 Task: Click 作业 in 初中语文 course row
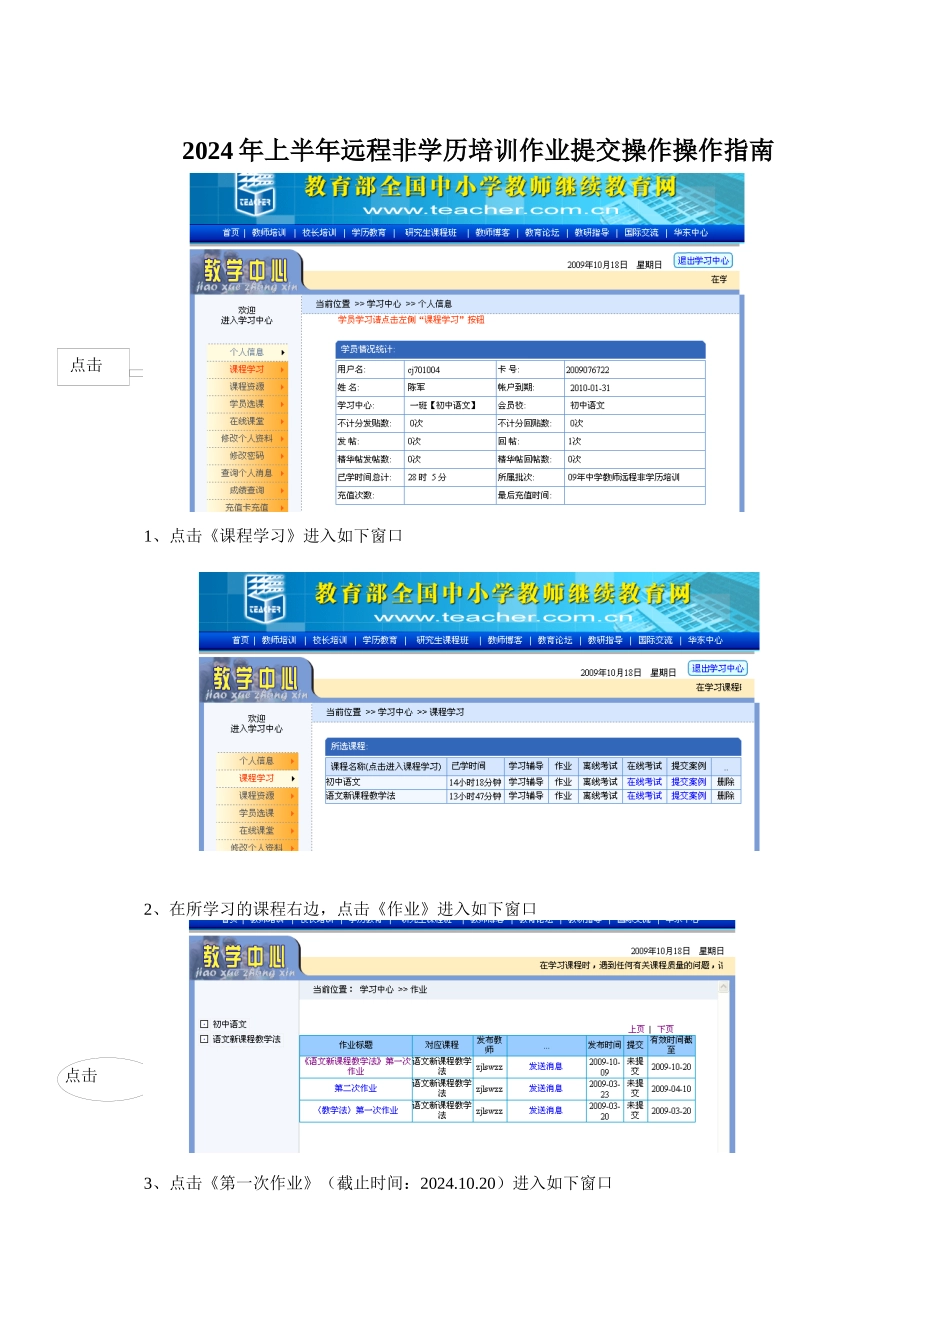tap(563, 782)
